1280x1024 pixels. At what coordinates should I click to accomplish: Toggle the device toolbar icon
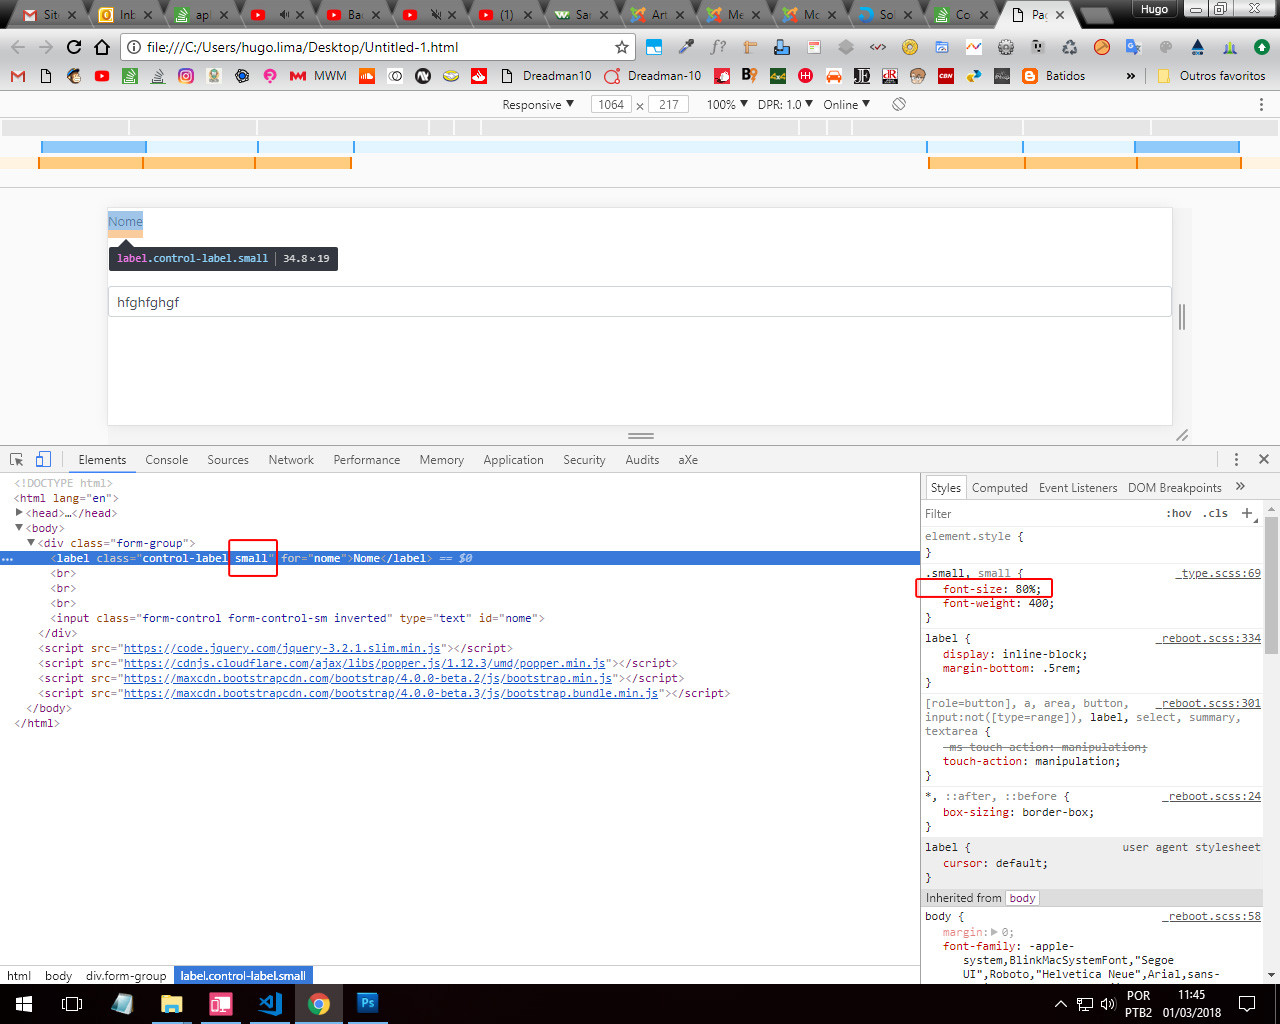(43, 460)
